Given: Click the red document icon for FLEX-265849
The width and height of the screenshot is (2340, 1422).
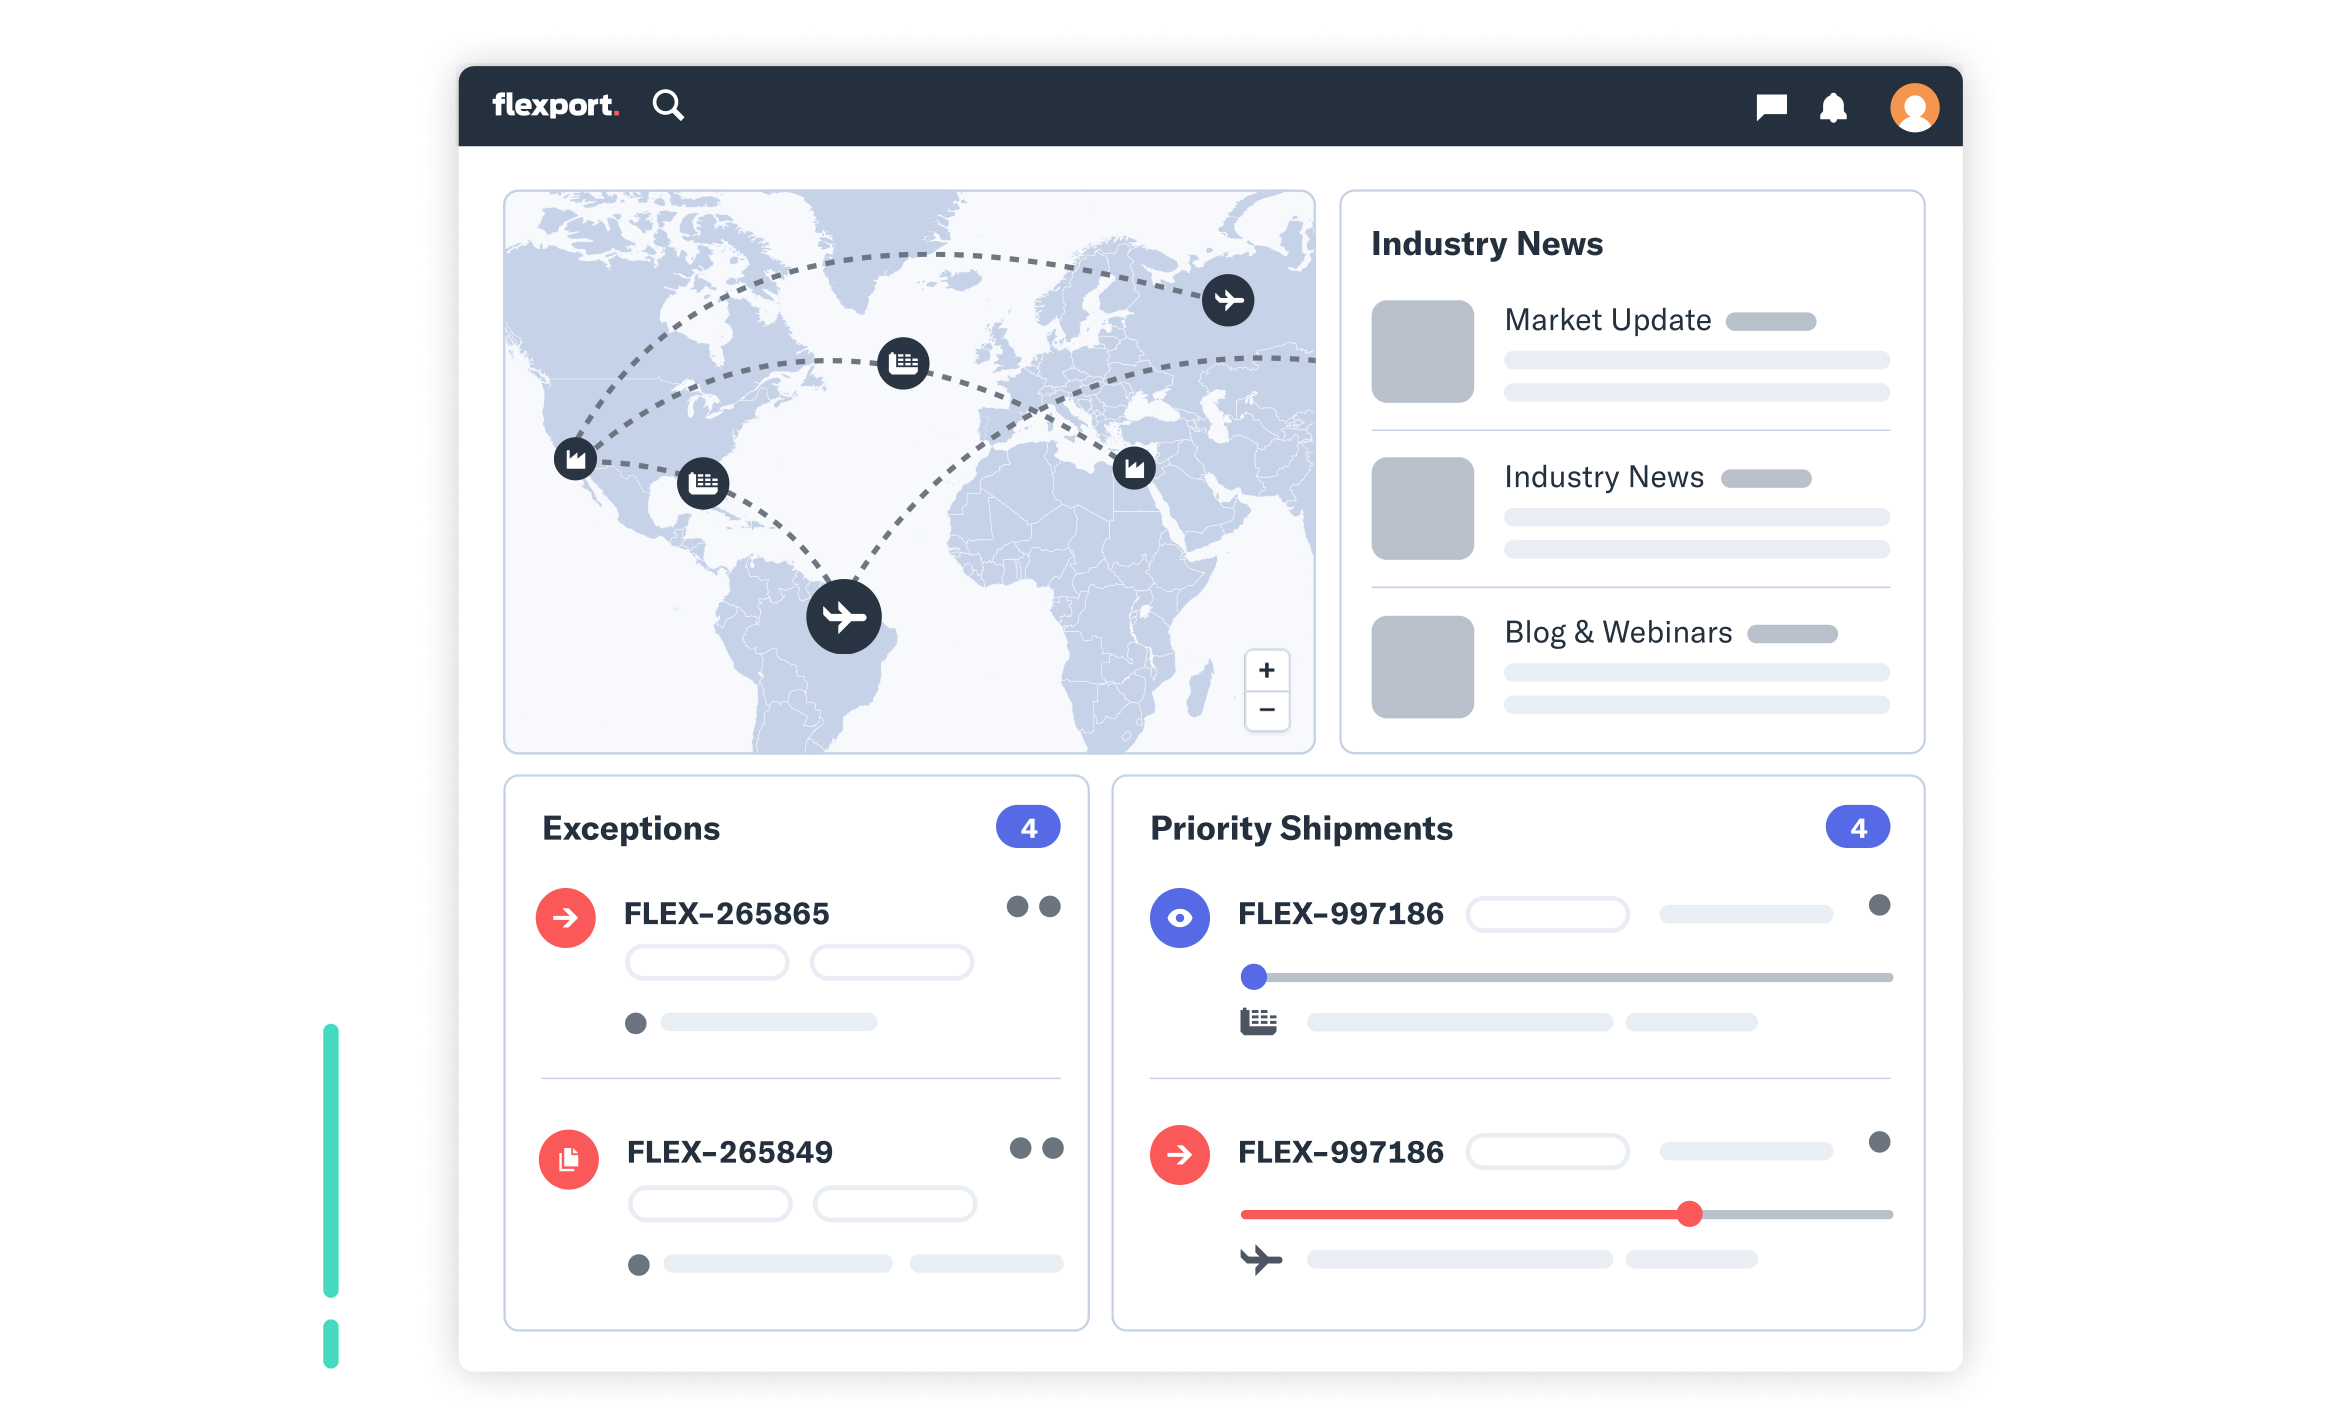Looking at the screenshot, I should pos(569,1159).
